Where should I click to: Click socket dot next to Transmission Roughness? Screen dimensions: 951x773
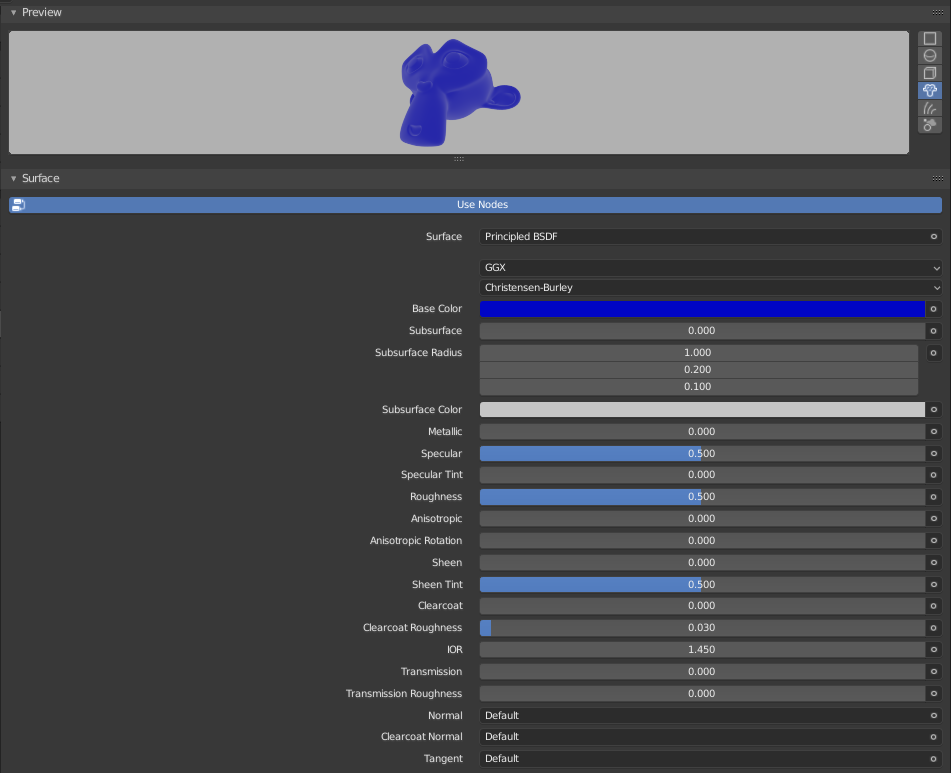click(933, 694)
